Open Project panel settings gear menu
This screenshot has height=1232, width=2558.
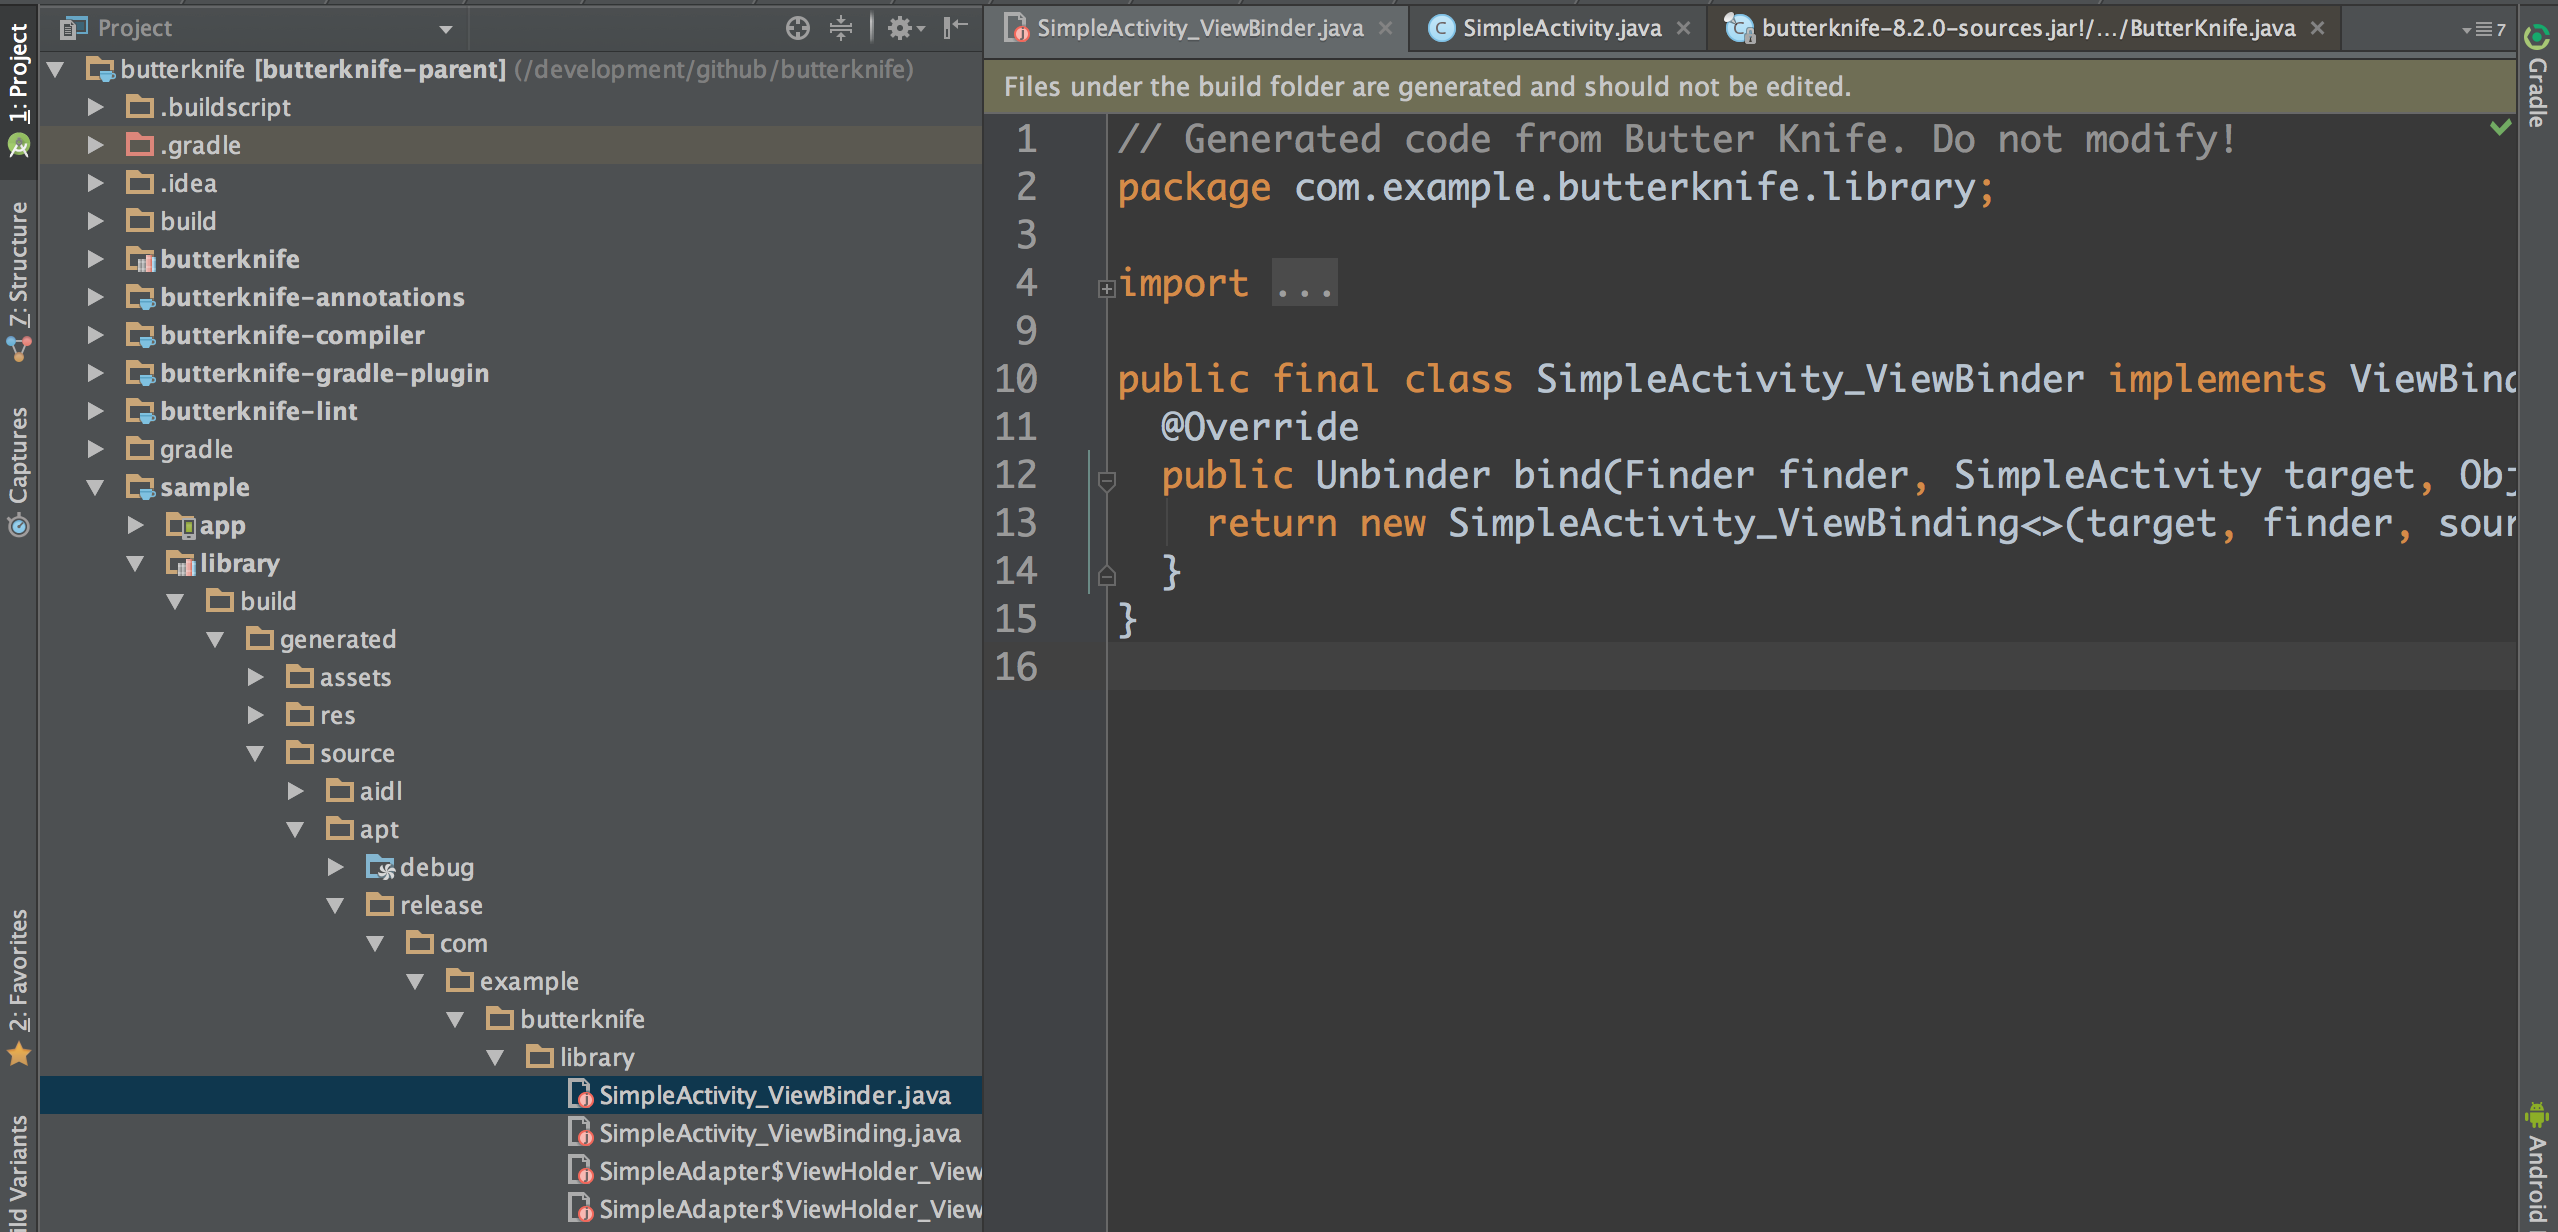[903, 28]
